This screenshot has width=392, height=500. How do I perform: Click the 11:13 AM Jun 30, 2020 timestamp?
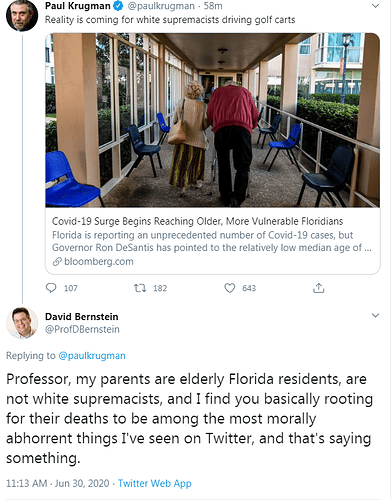(x=58, y=483)
